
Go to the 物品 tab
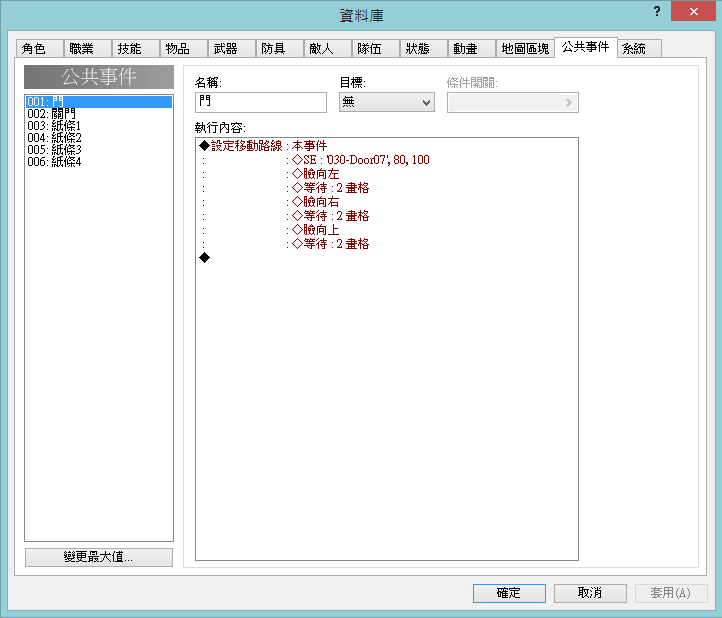pos(178,49)
